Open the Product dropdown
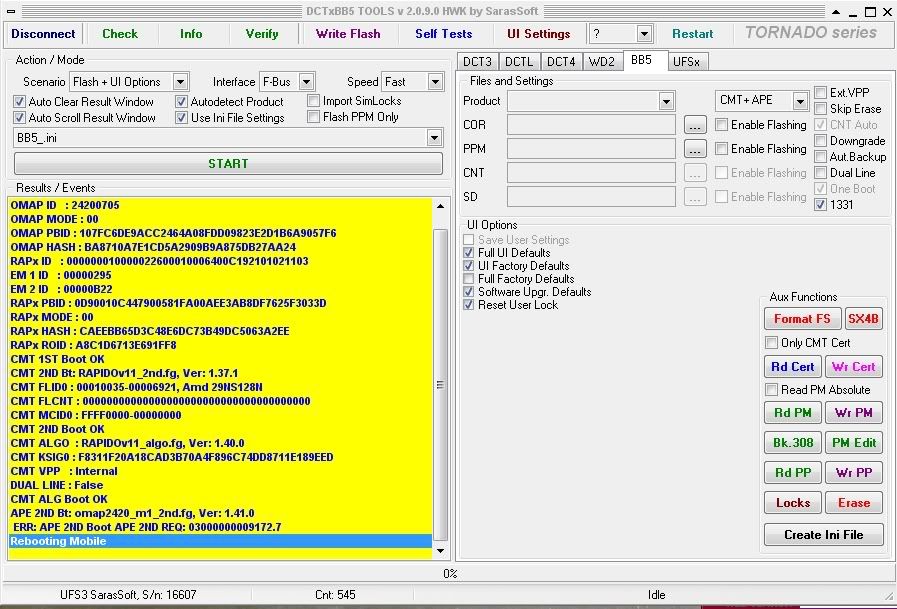 (666, 101)
